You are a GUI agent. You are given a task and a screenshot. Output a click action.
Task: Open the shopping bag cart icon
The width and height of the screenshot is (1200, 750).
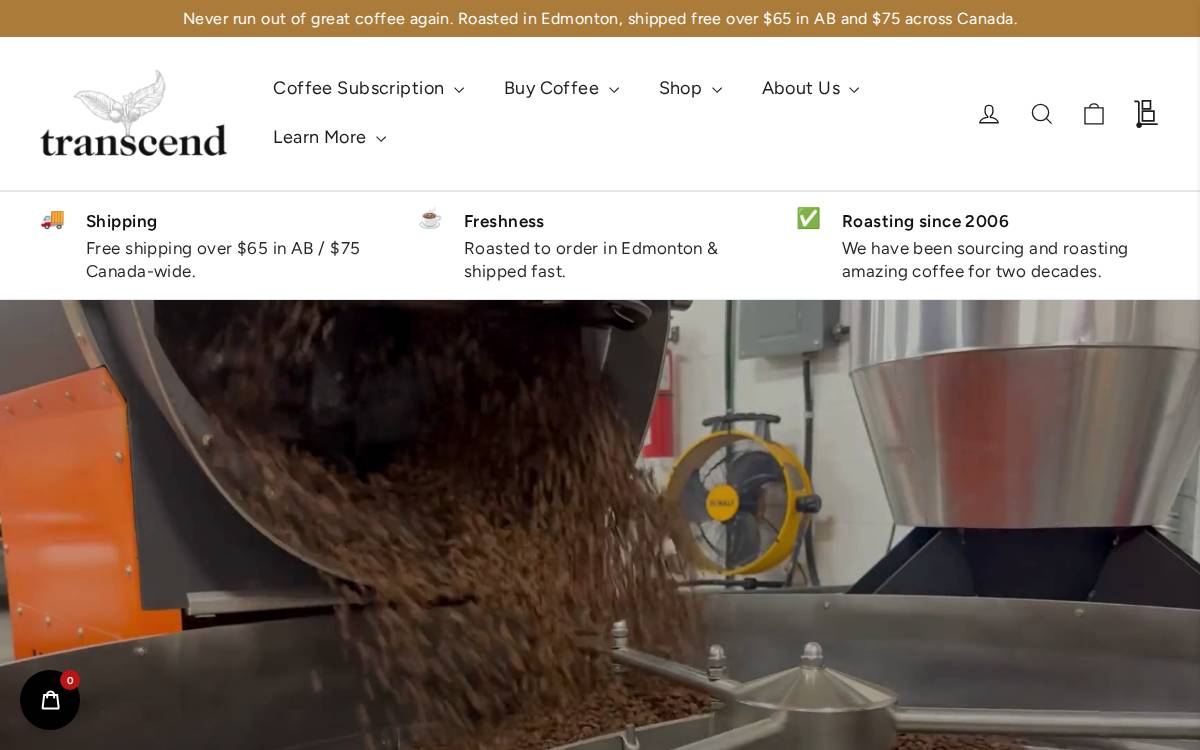1094,114
